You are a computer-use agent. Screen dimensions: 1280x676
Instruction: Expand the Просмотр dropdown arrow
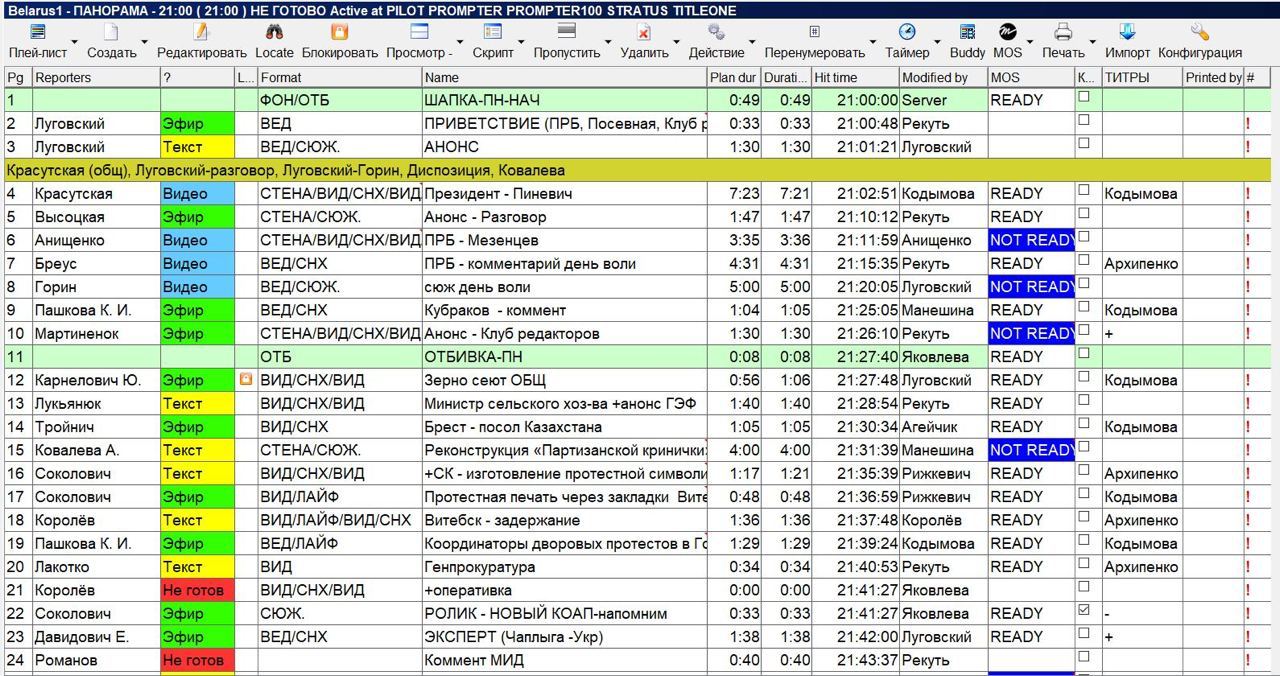(x=462, y=43)
